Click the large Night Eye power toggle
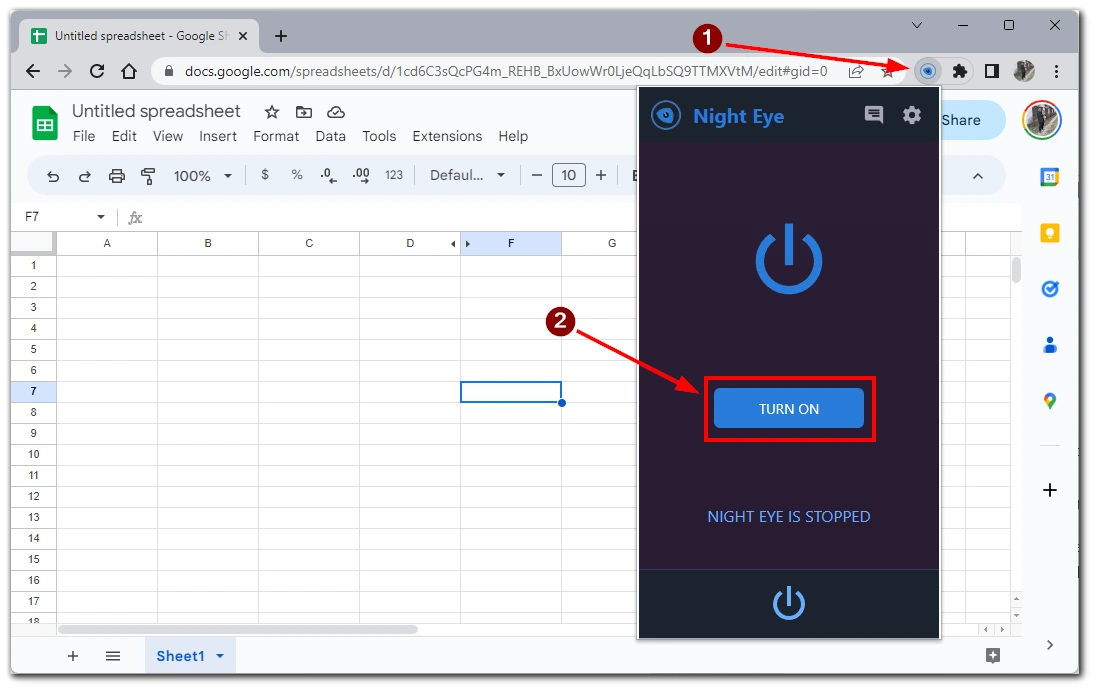 [788, 259]
